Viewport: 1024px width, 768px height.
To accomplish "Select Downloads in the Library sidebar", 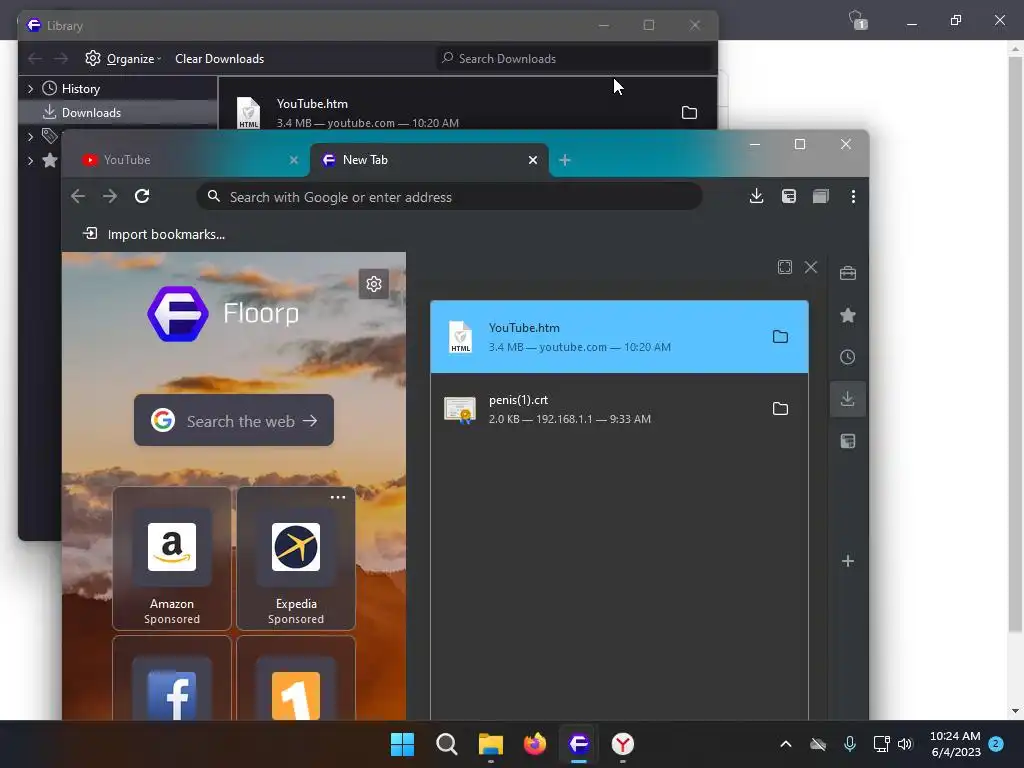I will [x=91, y=113].
